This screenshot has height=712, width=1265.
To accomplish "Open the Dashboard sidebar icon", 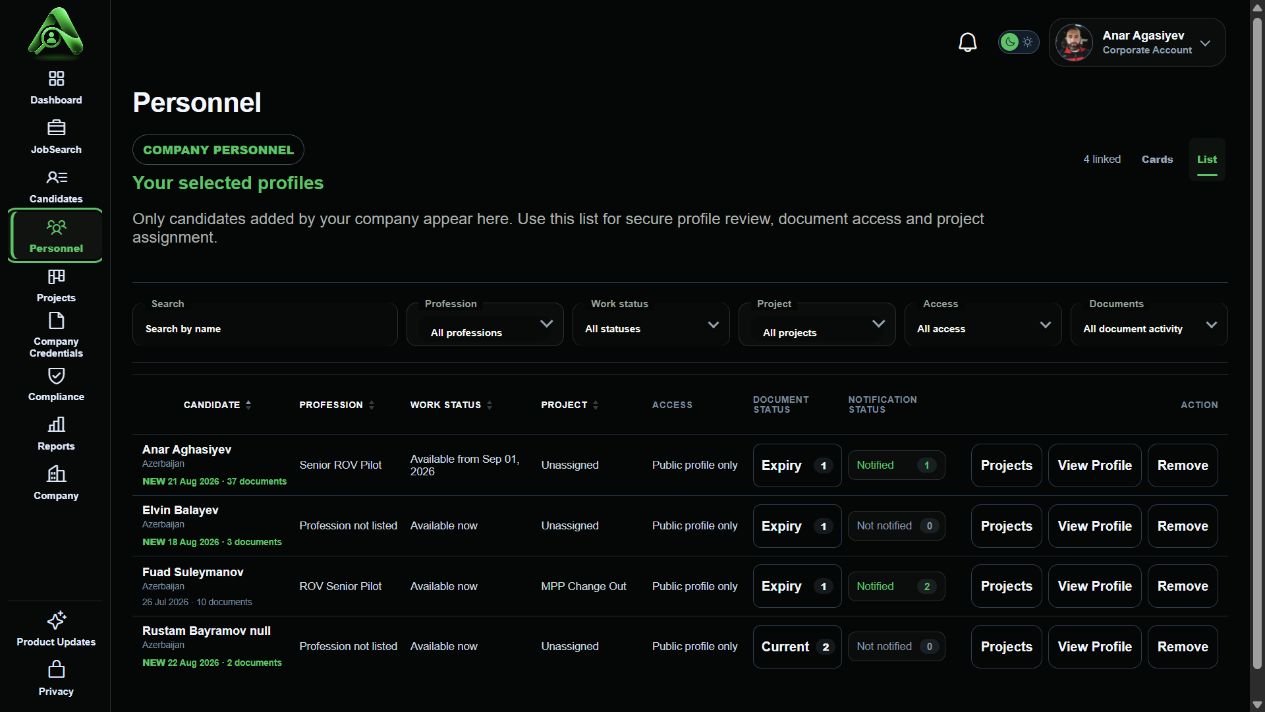I will (56, 78).
